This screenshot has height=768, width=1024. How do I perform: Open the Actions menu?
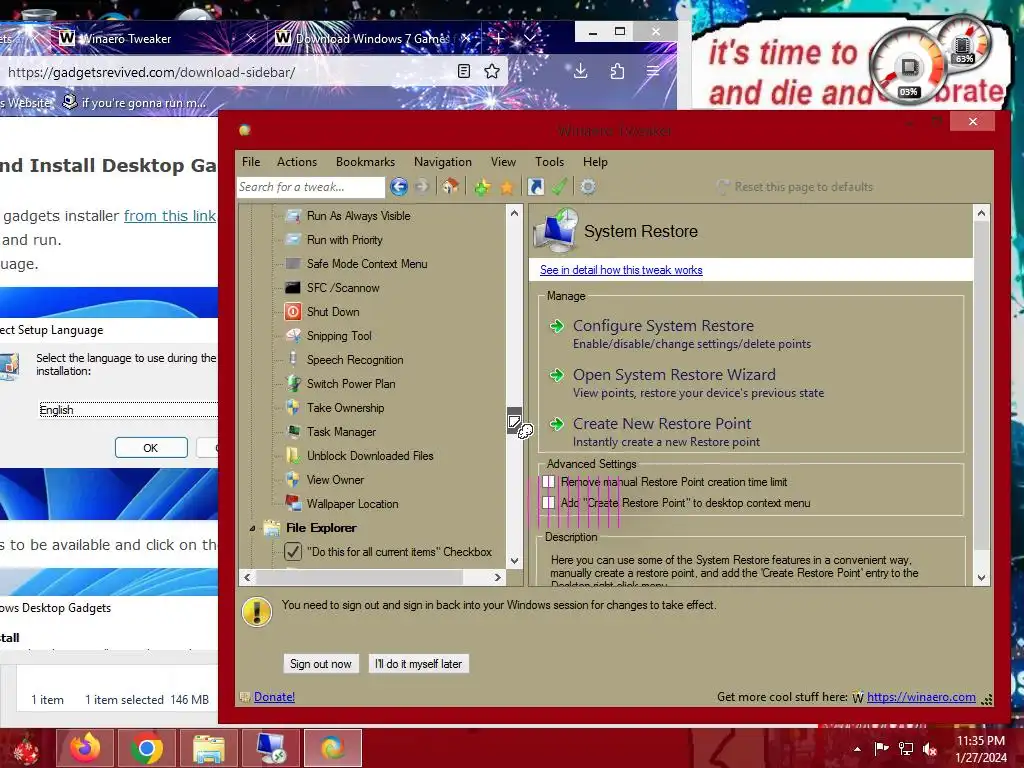tap(296, 162)
